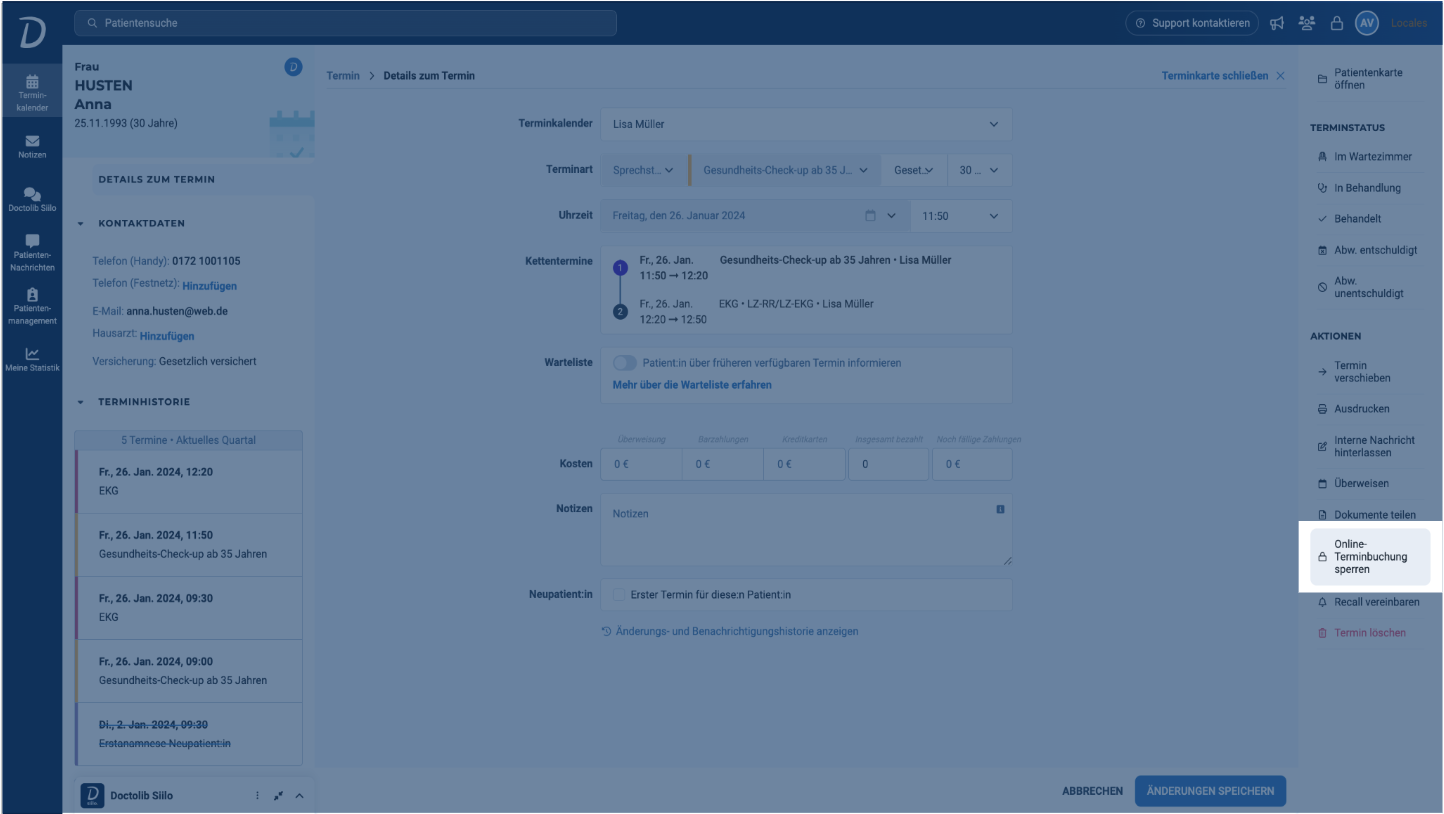The image size is (1444, 814).
Task: Open the Gesundheits-Check-up Terminart dropdown
Action: [786, 170]
